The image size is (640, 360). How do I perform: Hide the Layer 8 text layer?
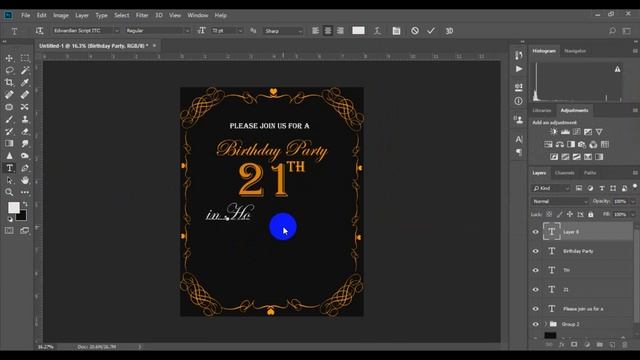536,232
